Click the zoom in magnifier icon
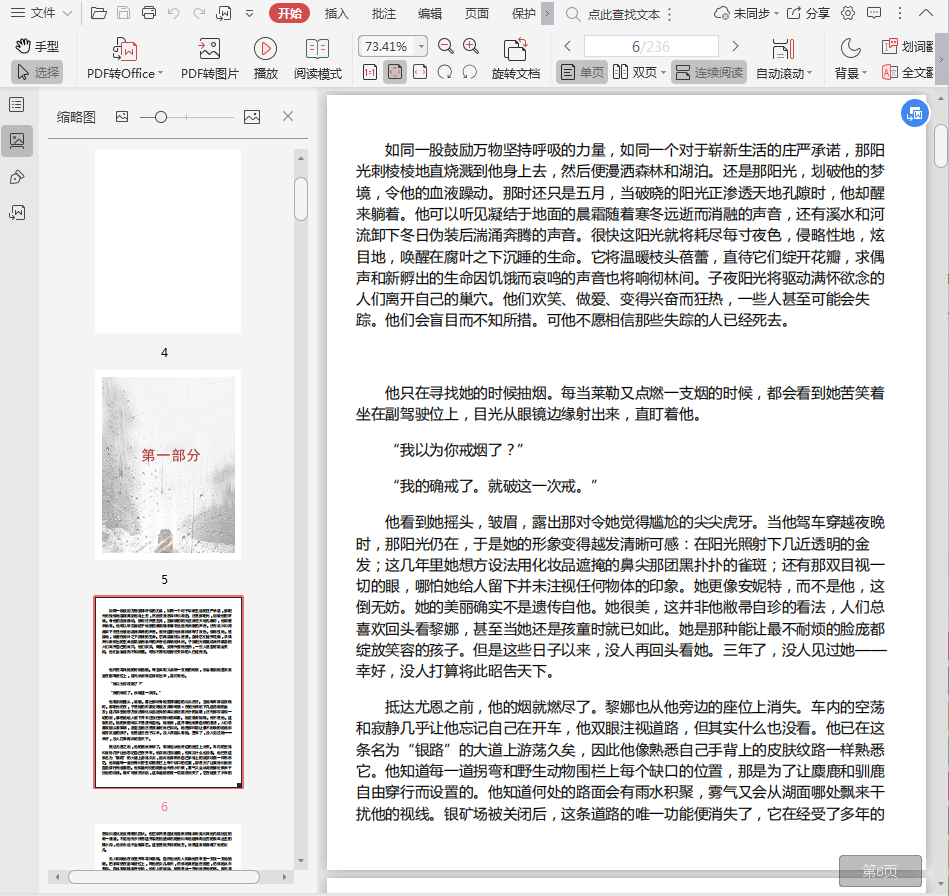 click(x=471, y=46)
